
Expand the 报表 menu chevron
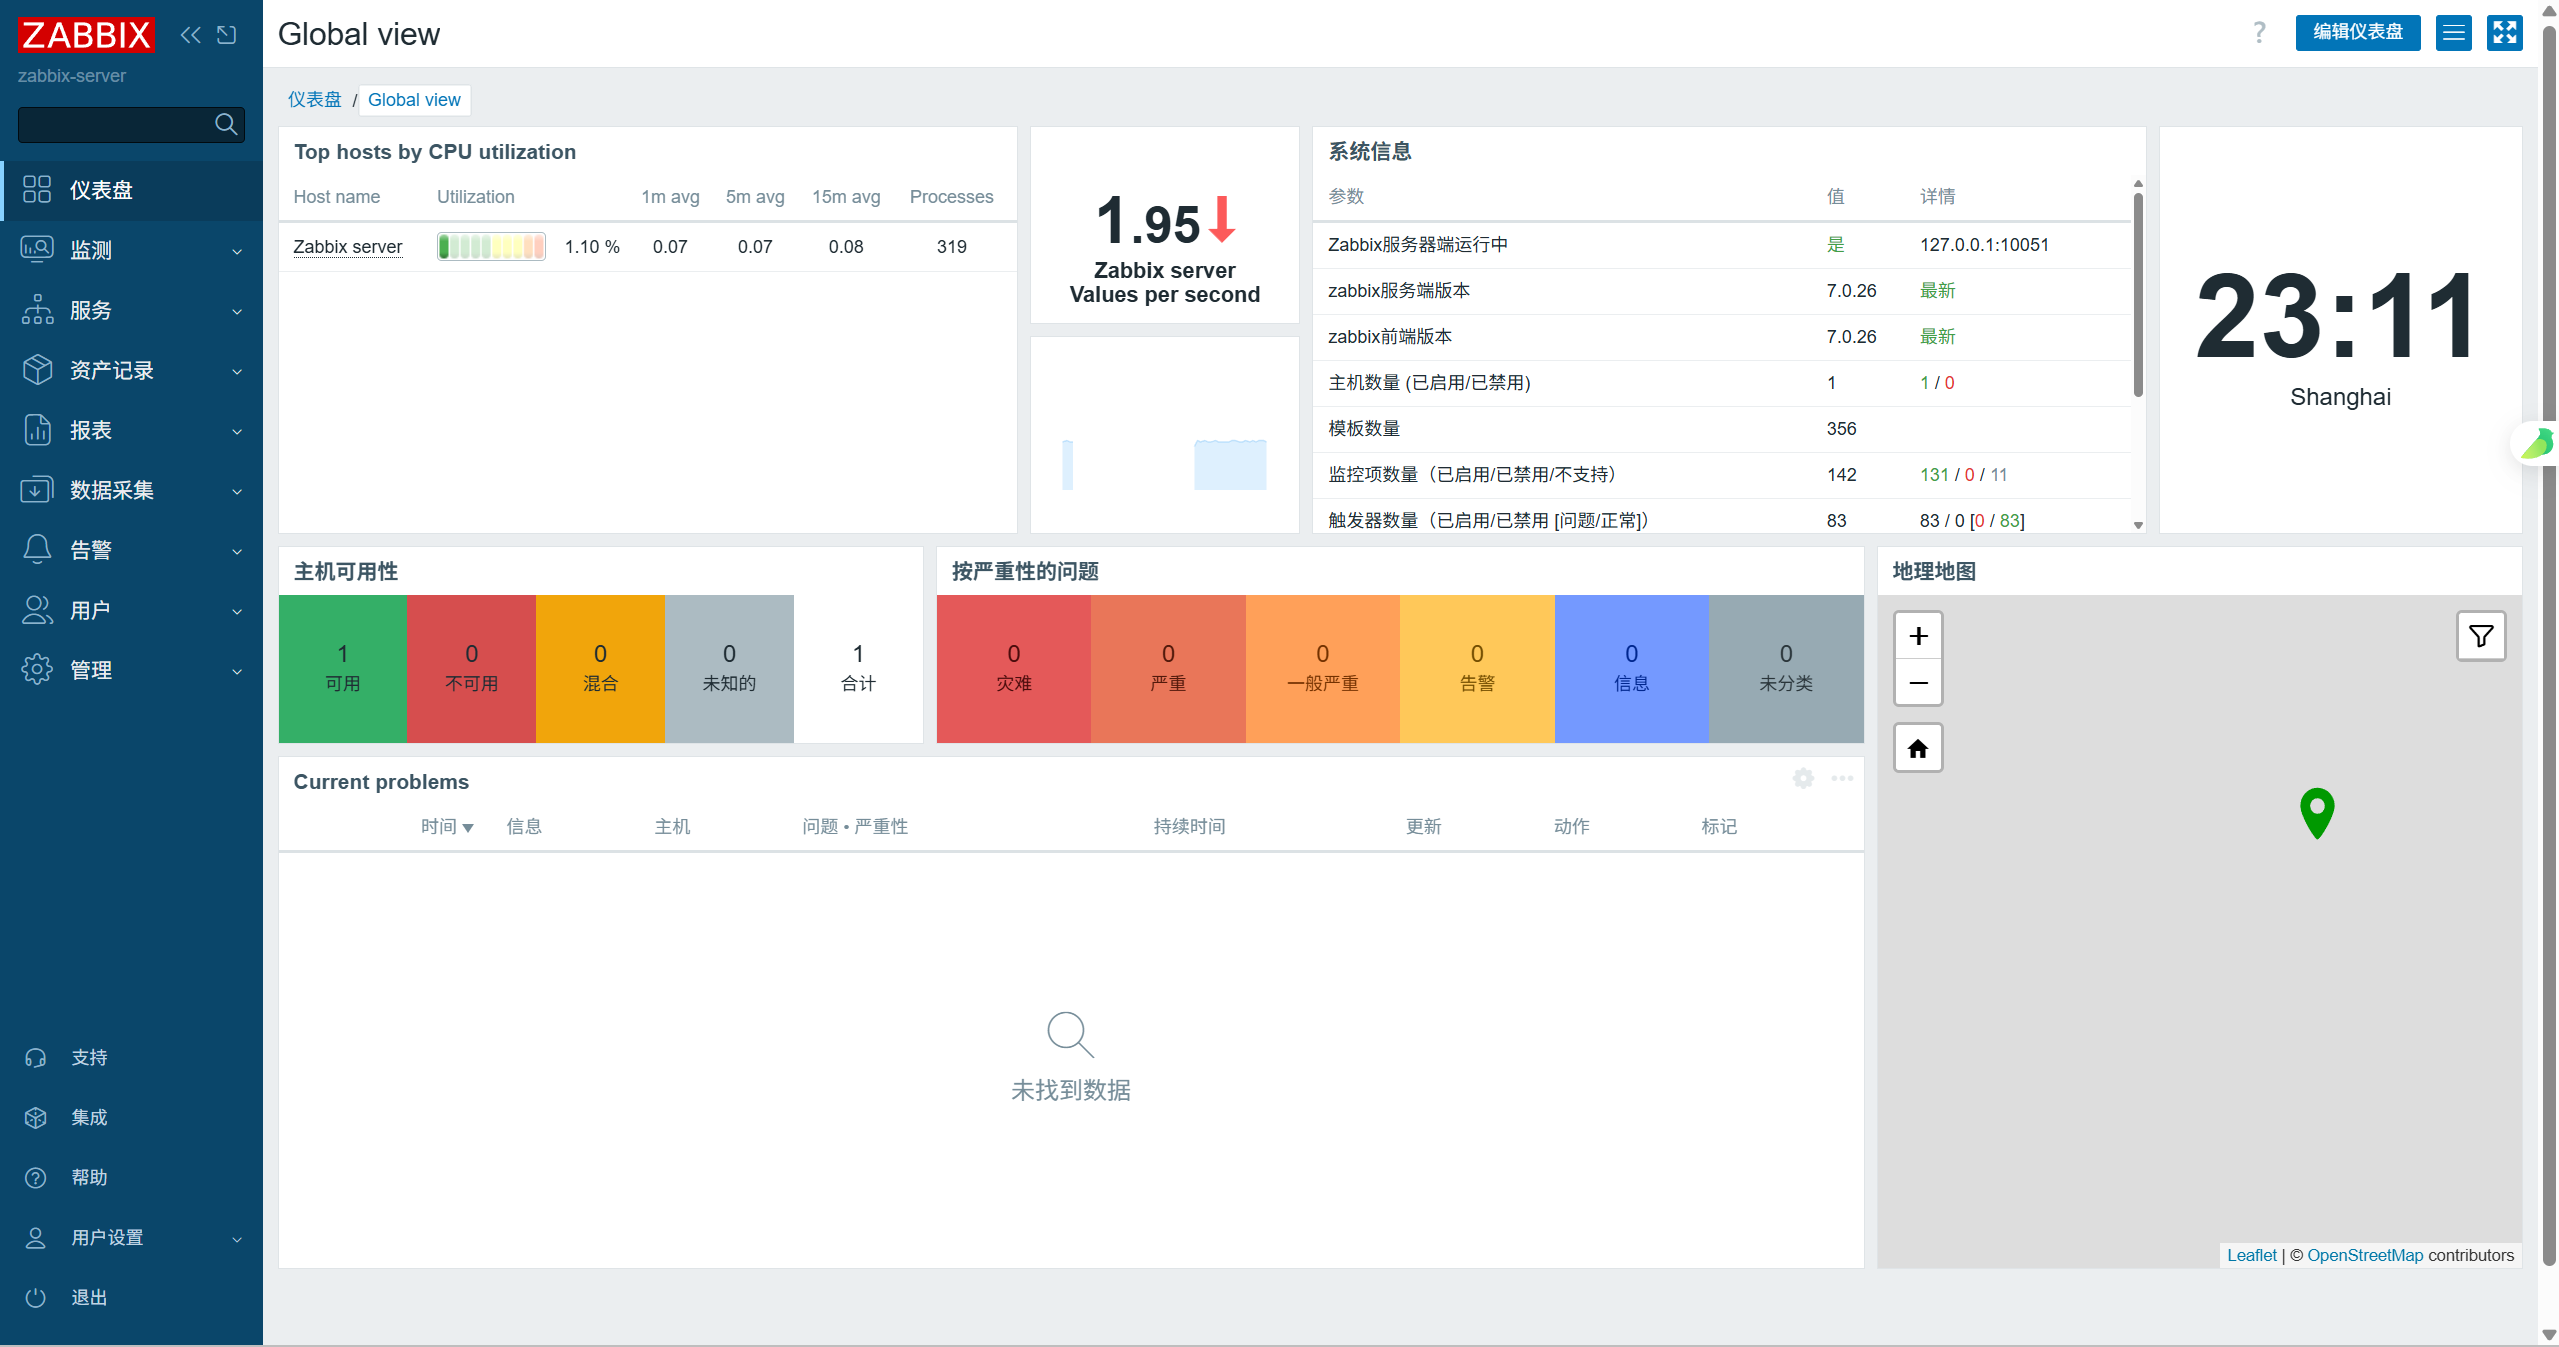(x=237, y=431)
